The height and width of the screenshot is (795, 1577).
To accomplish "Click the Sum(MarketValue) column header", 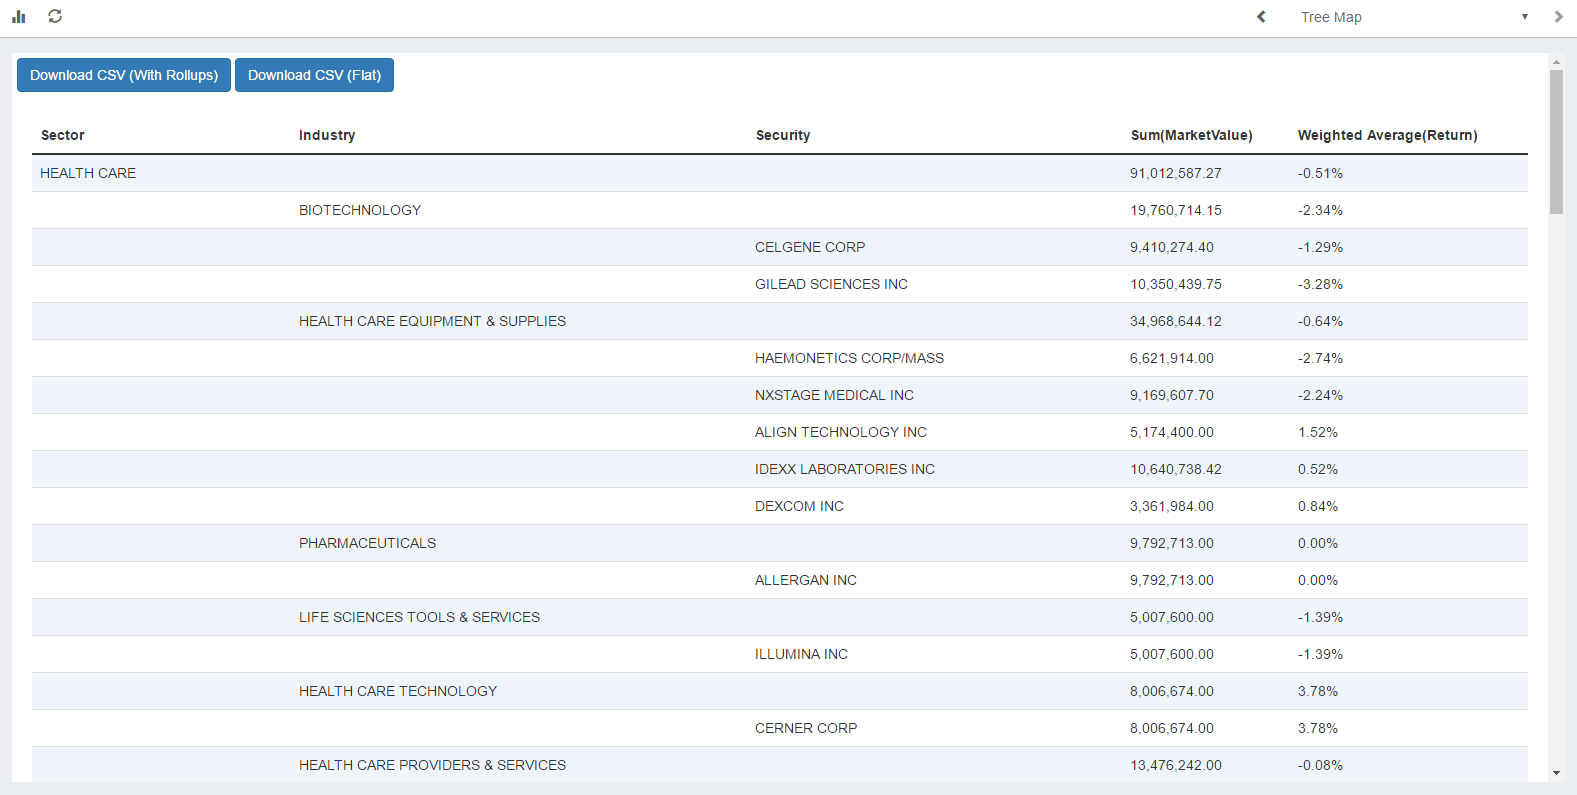I will (x=1191, y=135).
